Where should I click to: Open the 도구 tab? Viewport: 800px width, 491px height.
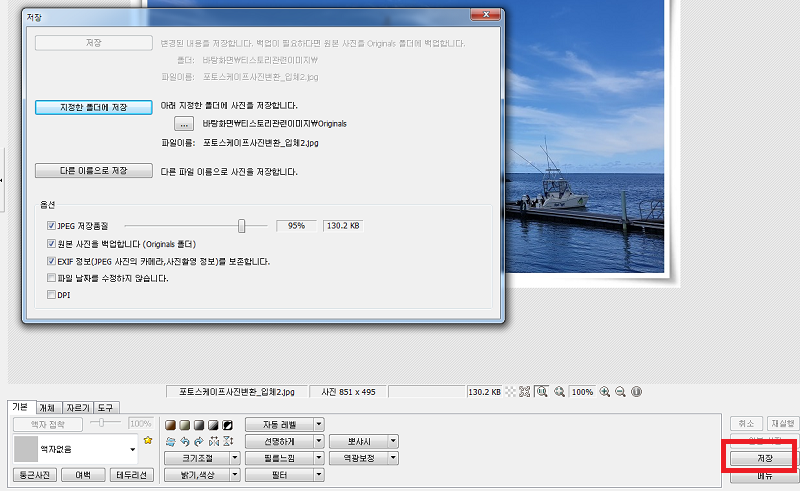pyautogui.click(x=106, y=408)
